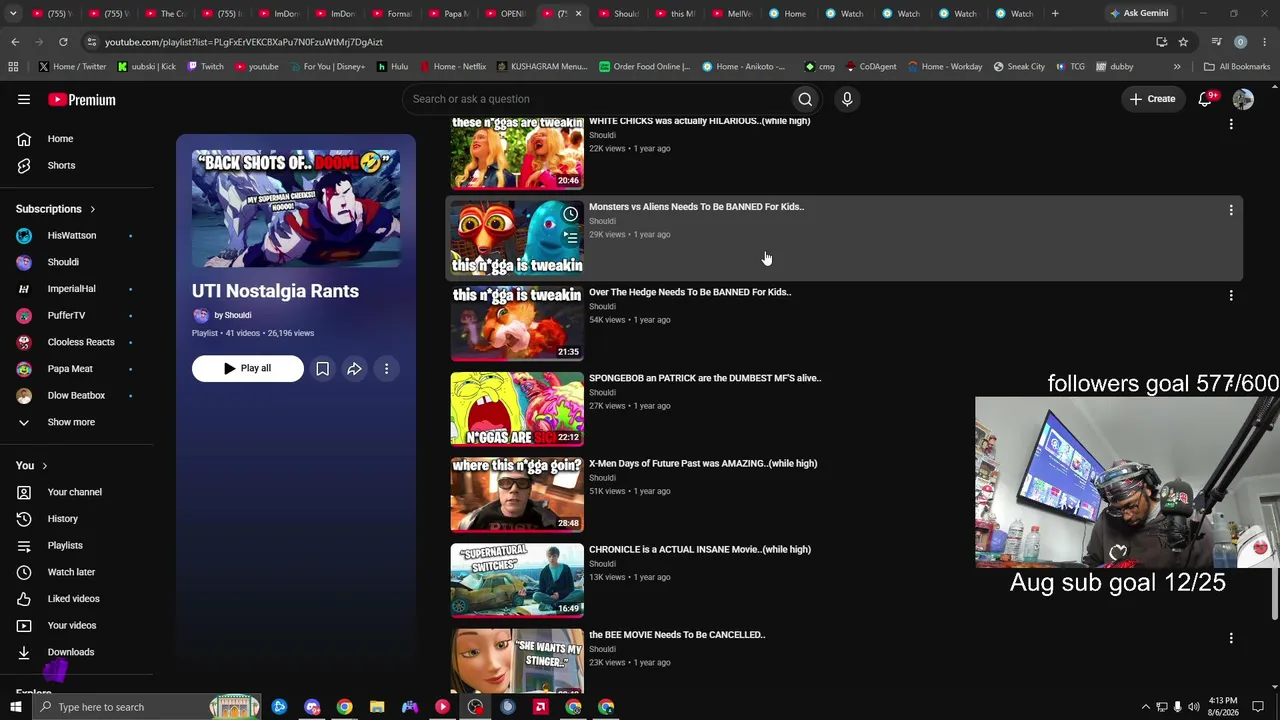The image size is (1280, 720).
Task: Switch to the MelVe browser tab
Action: [x=730, y=14]
